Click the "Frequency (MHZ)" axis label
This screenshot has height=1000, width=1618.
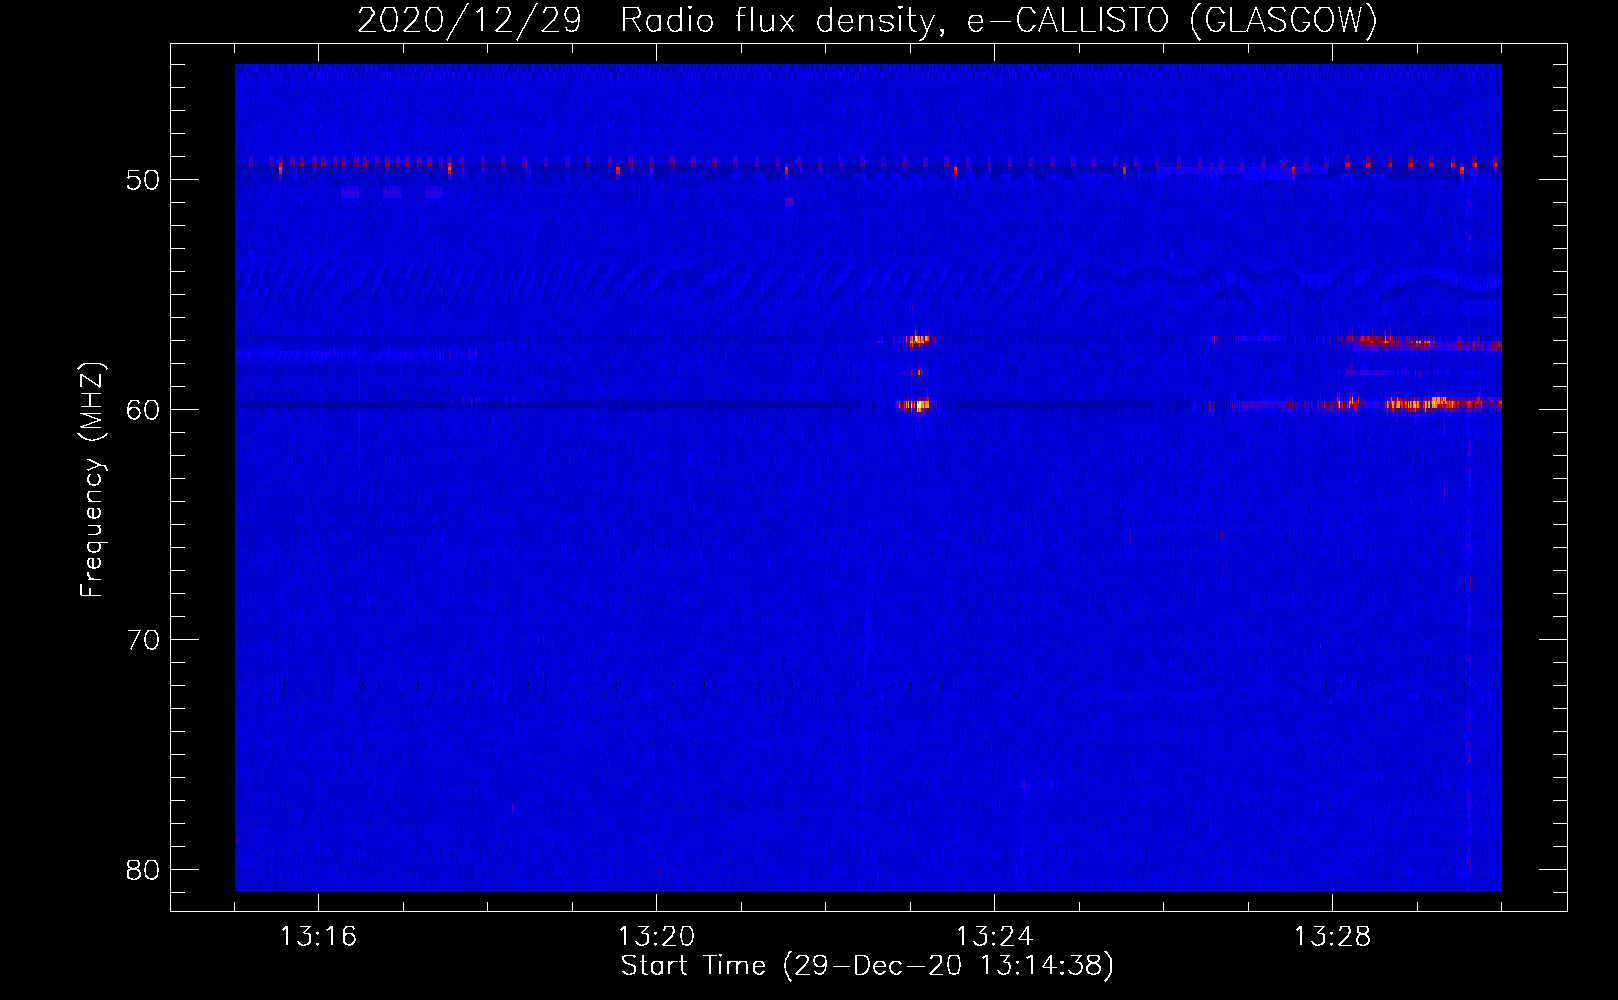(92, 480)
